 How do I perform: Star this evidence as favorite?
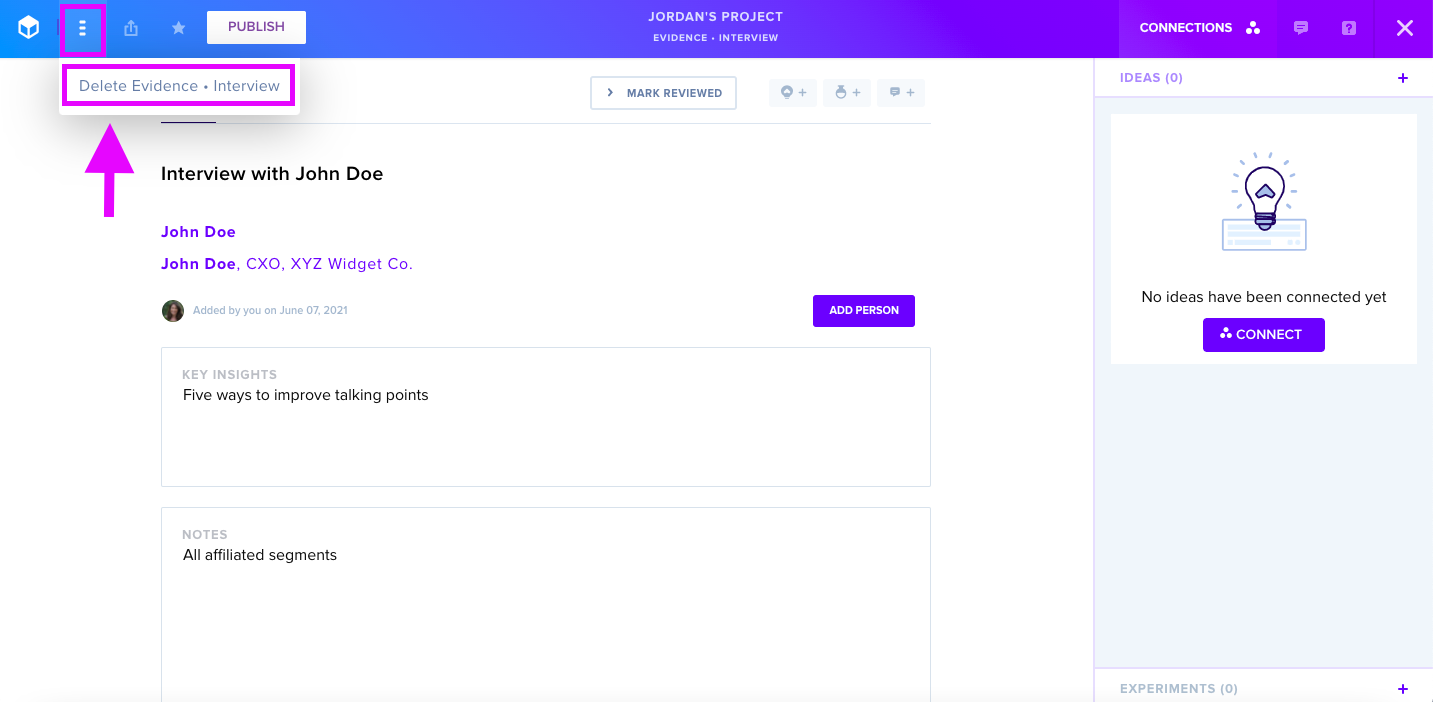(179, 28)
